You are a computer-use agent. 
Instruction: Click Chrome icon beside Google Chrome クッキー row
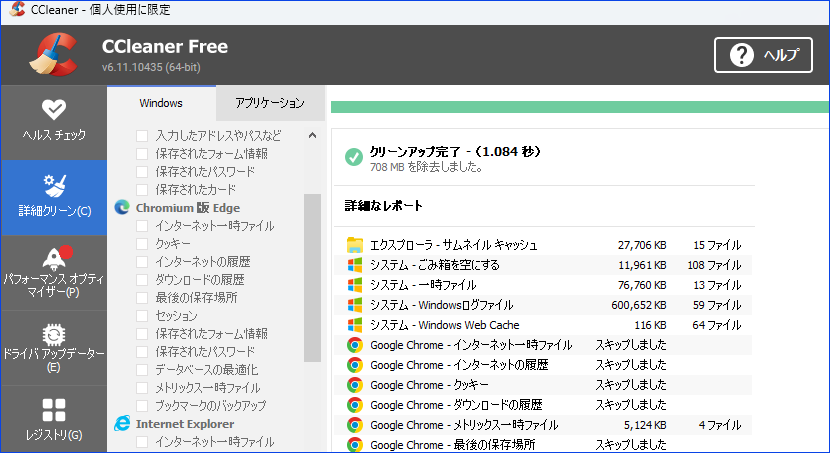[355, 385]
